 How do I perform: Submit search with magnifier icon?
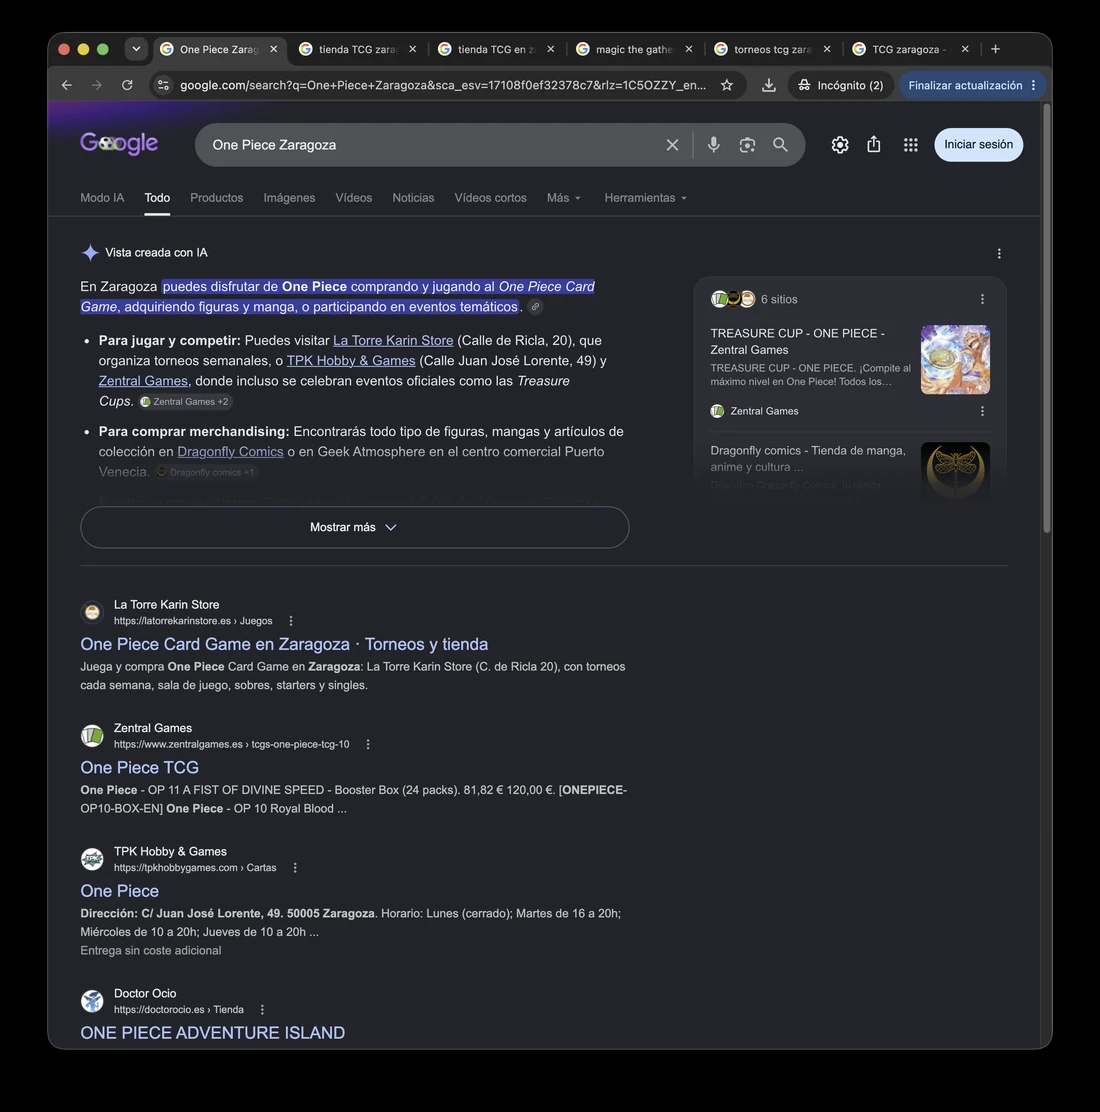pos(780,145)
